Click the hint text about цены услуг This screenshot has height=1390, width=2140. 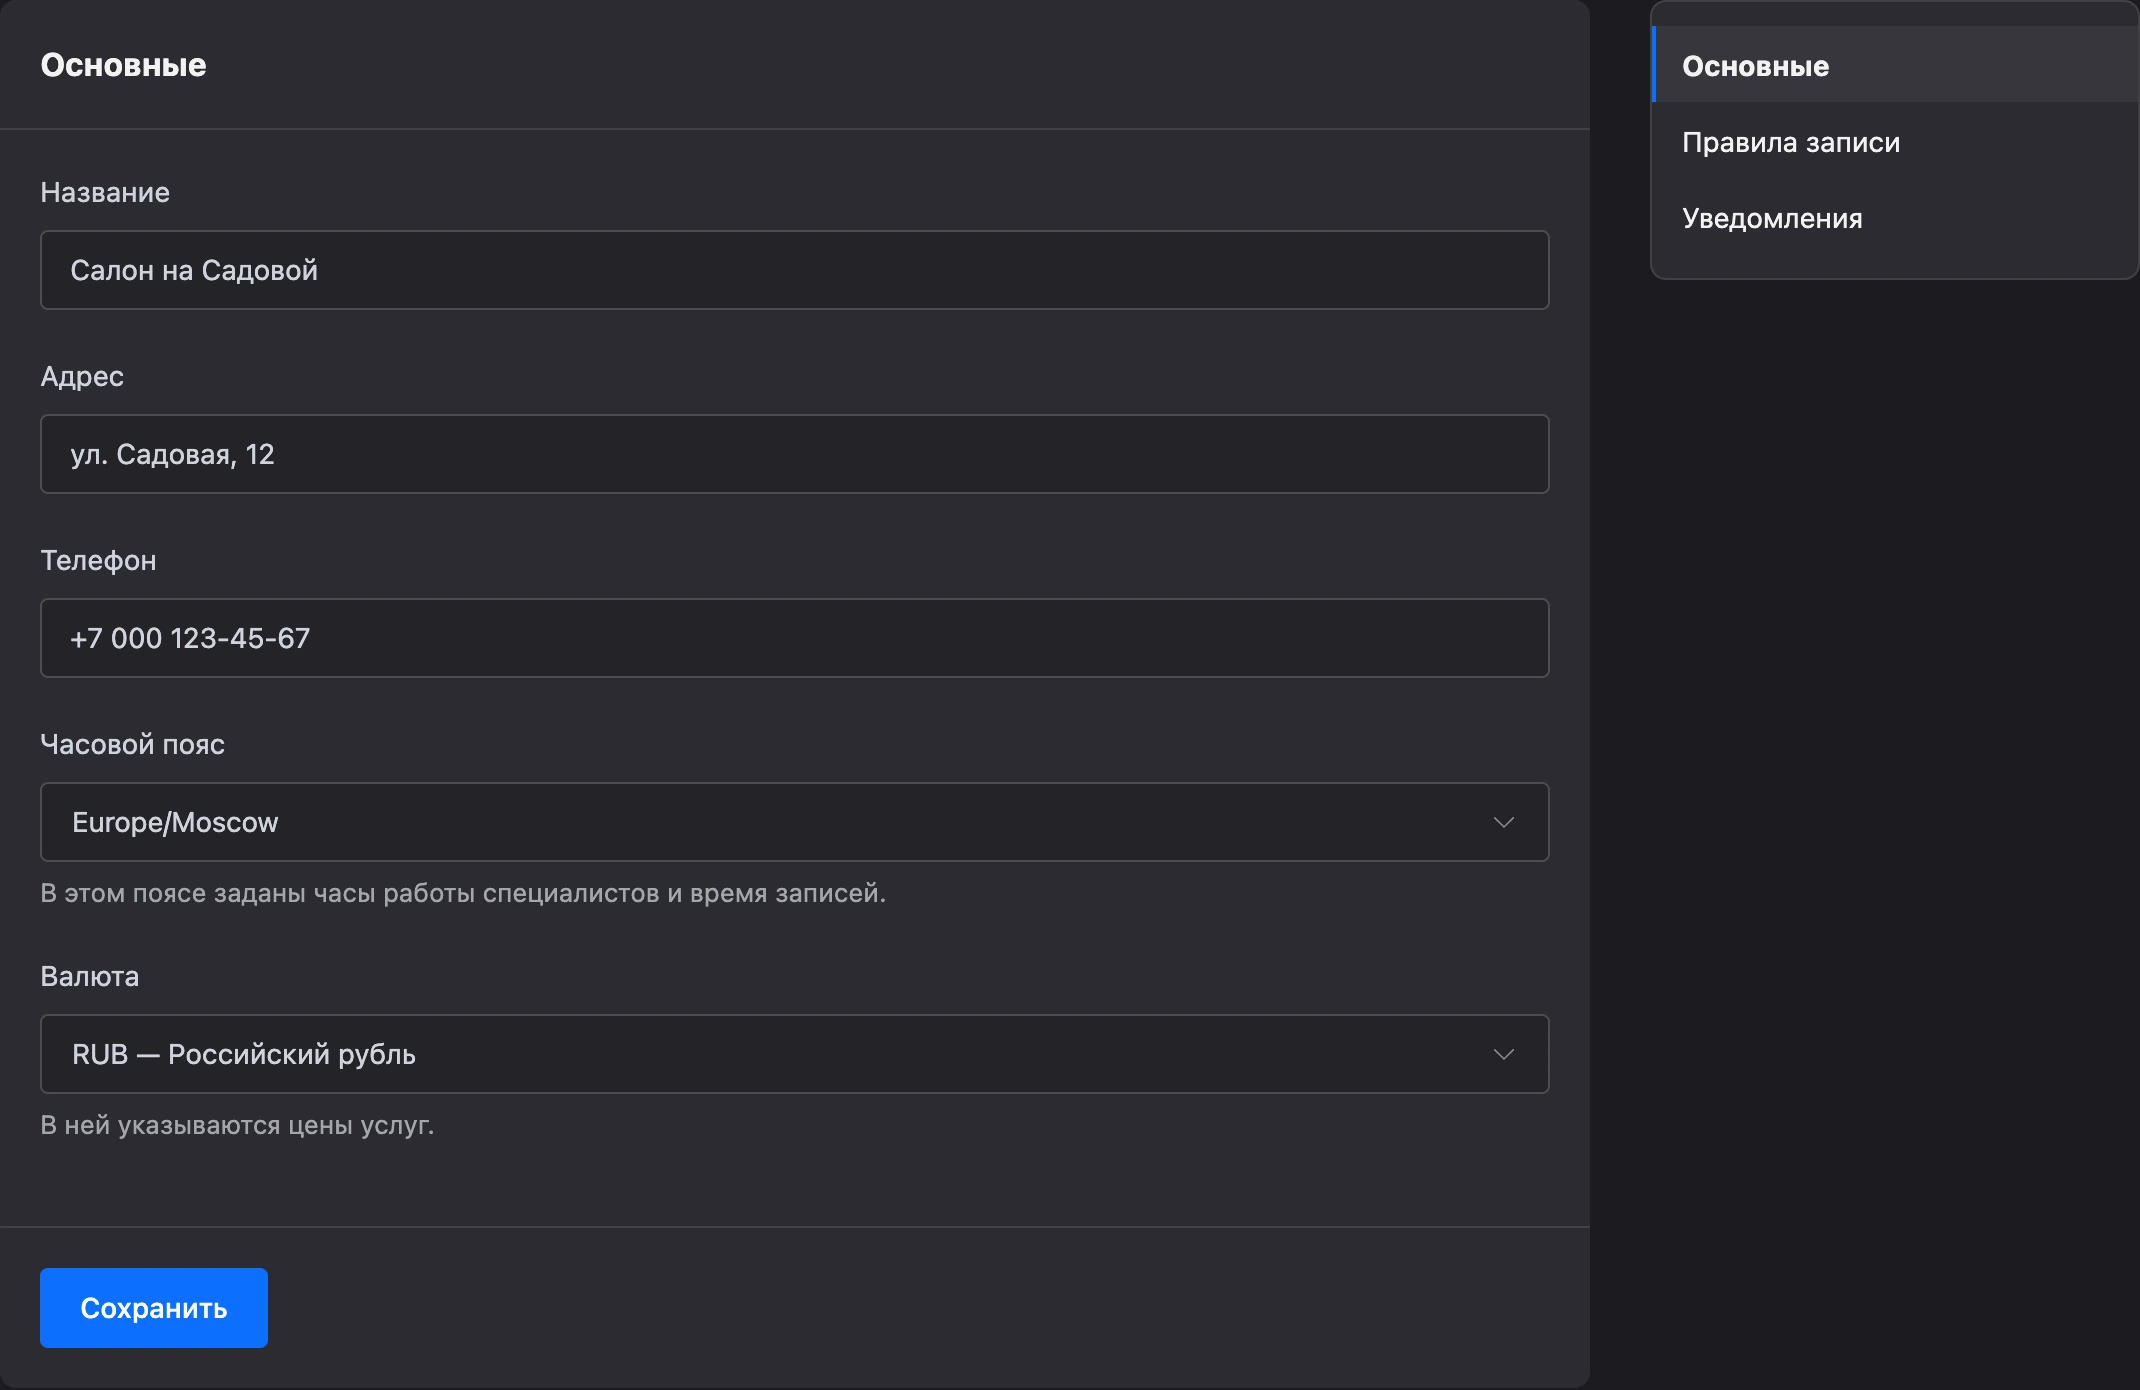[237, 1125]
